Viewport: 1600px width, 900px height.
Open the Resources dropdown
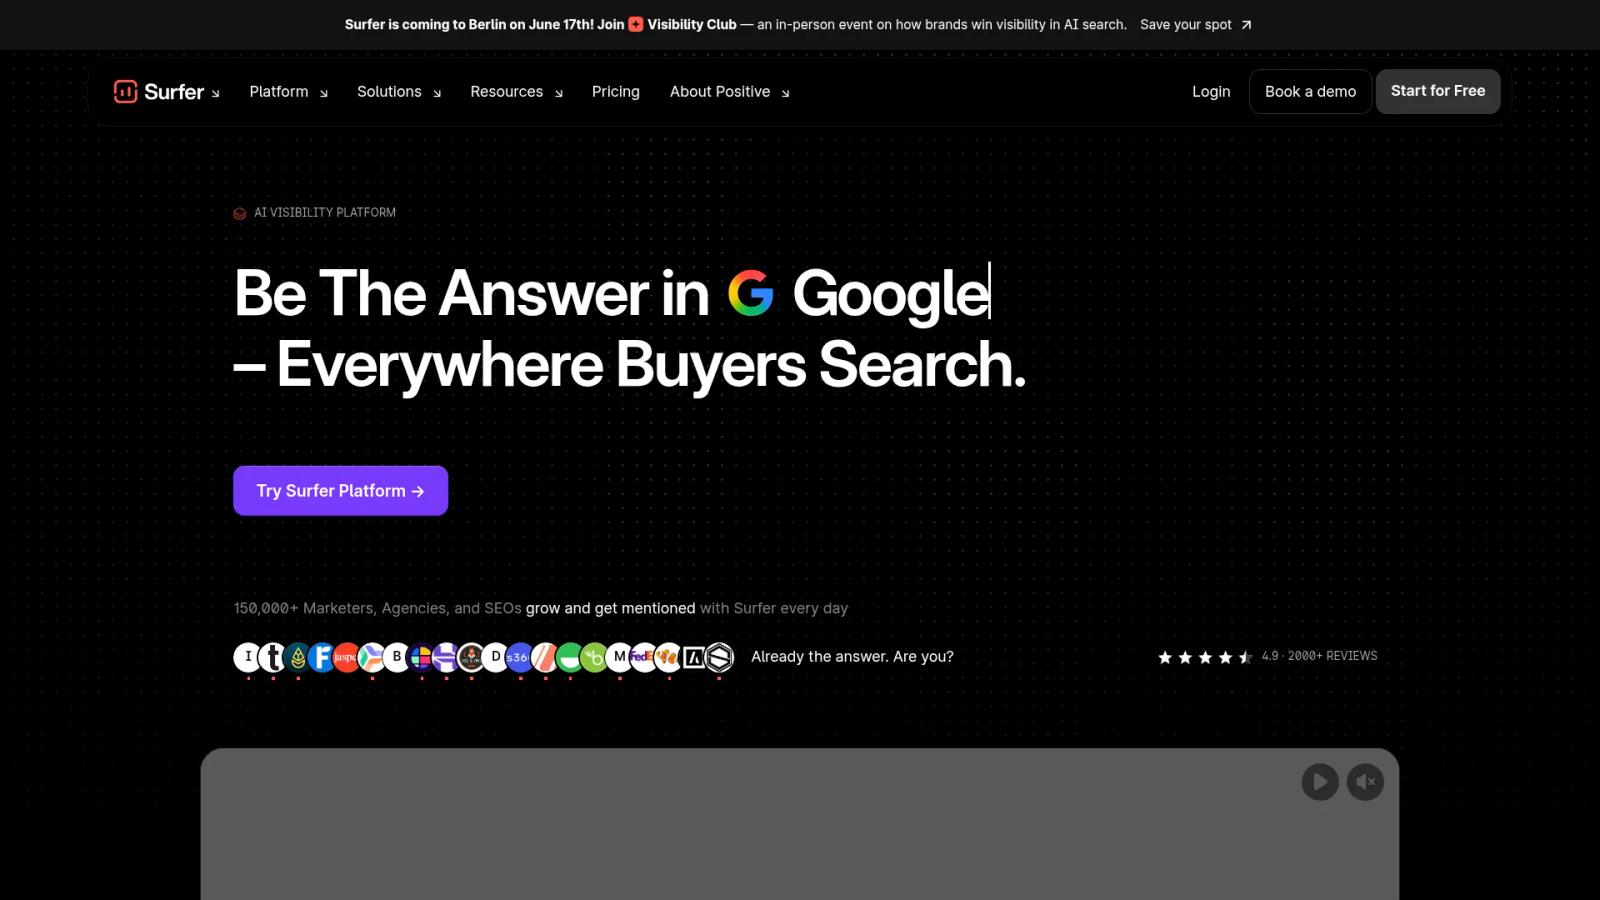[517, 91]
